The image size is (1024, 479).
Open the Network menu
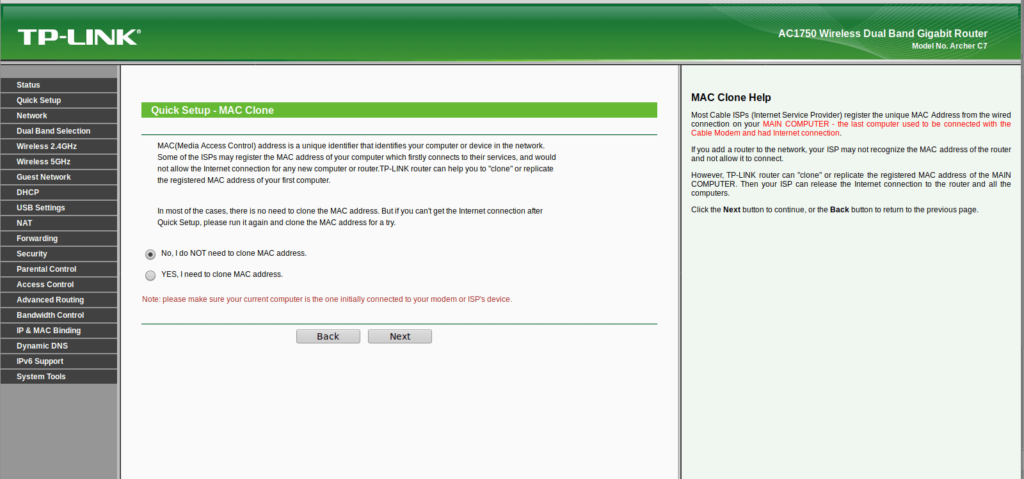[59, 116]
